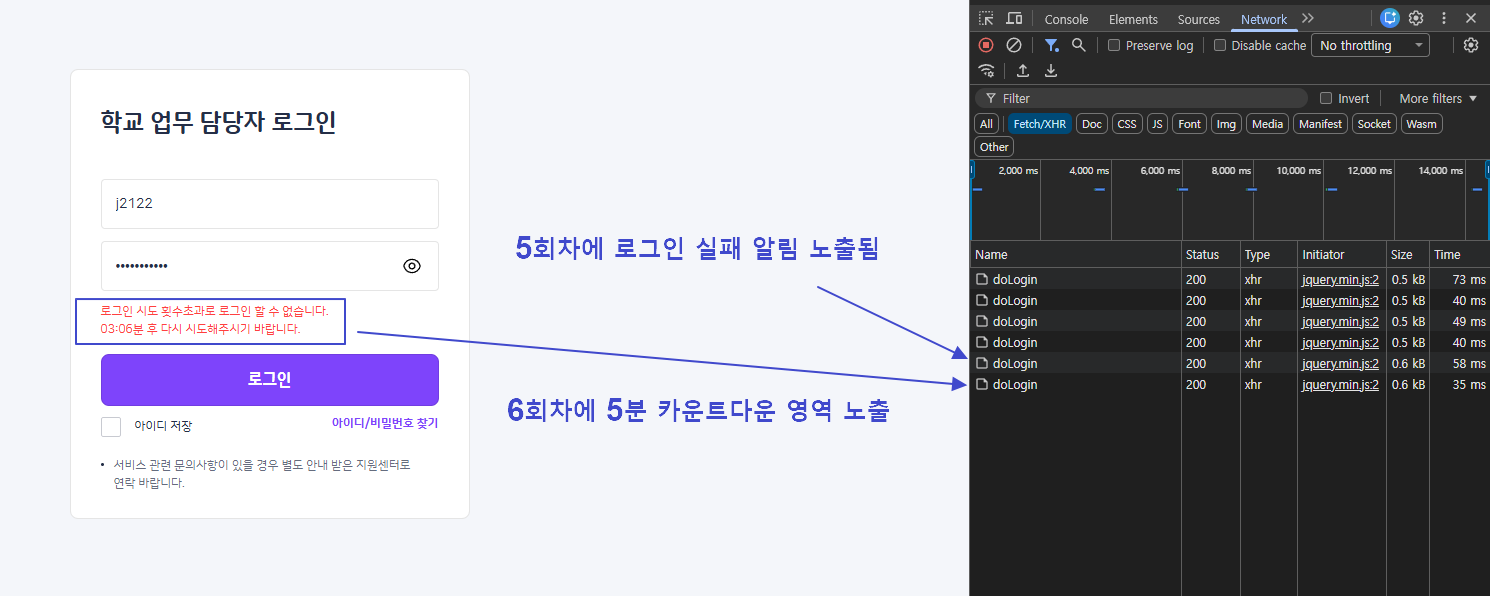The width and height of the screenshot is (1490, 596).
Task: Tick the Invert filter checkbox
Action: 1326,98
